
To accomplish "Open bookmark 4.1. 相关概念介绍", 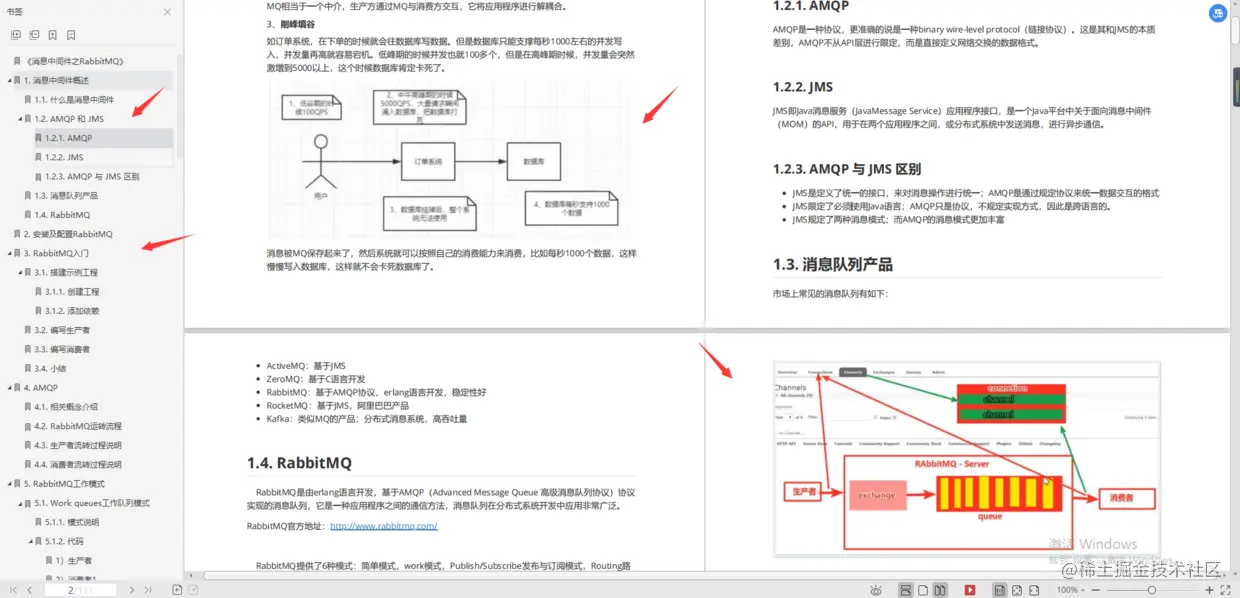I will (66, 407).
